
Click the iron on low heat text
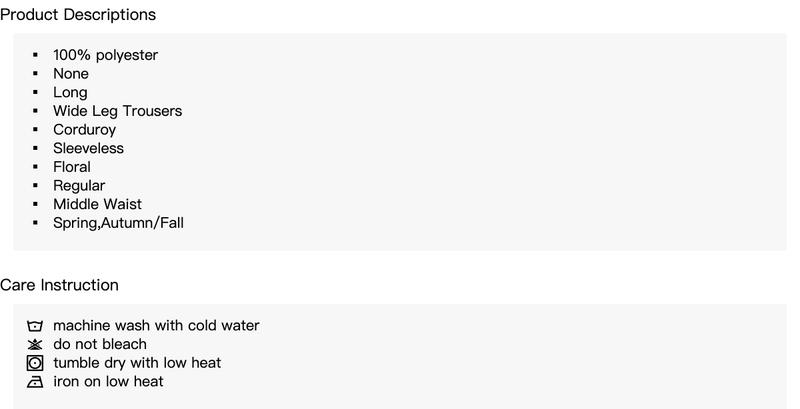(x=108, y=381)
